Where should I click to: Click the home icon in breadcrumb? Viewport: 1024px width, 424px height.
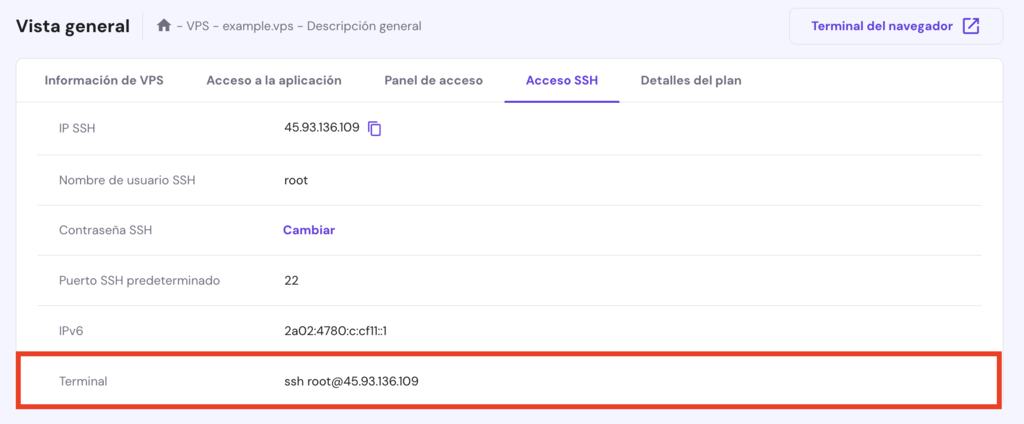[x=164, y=26]
